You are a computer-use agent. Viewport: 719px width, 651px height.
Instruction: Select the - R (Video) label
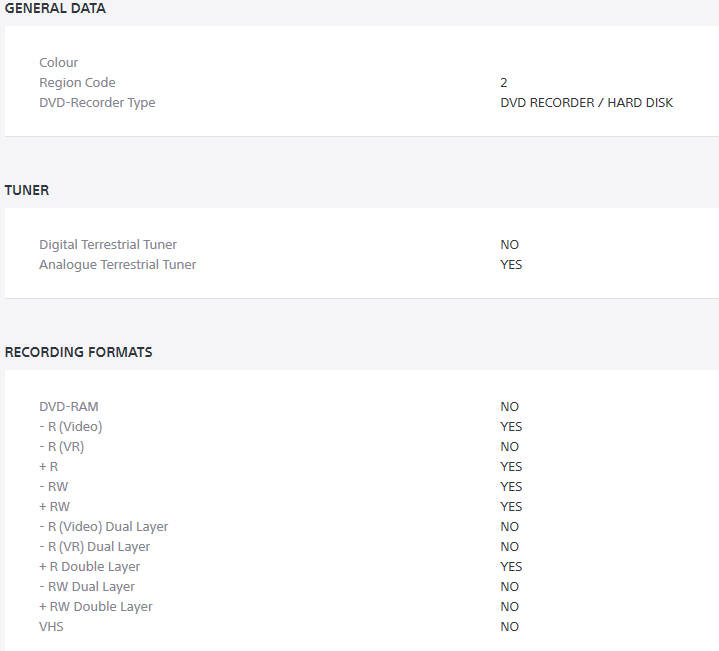pos(71,427)
